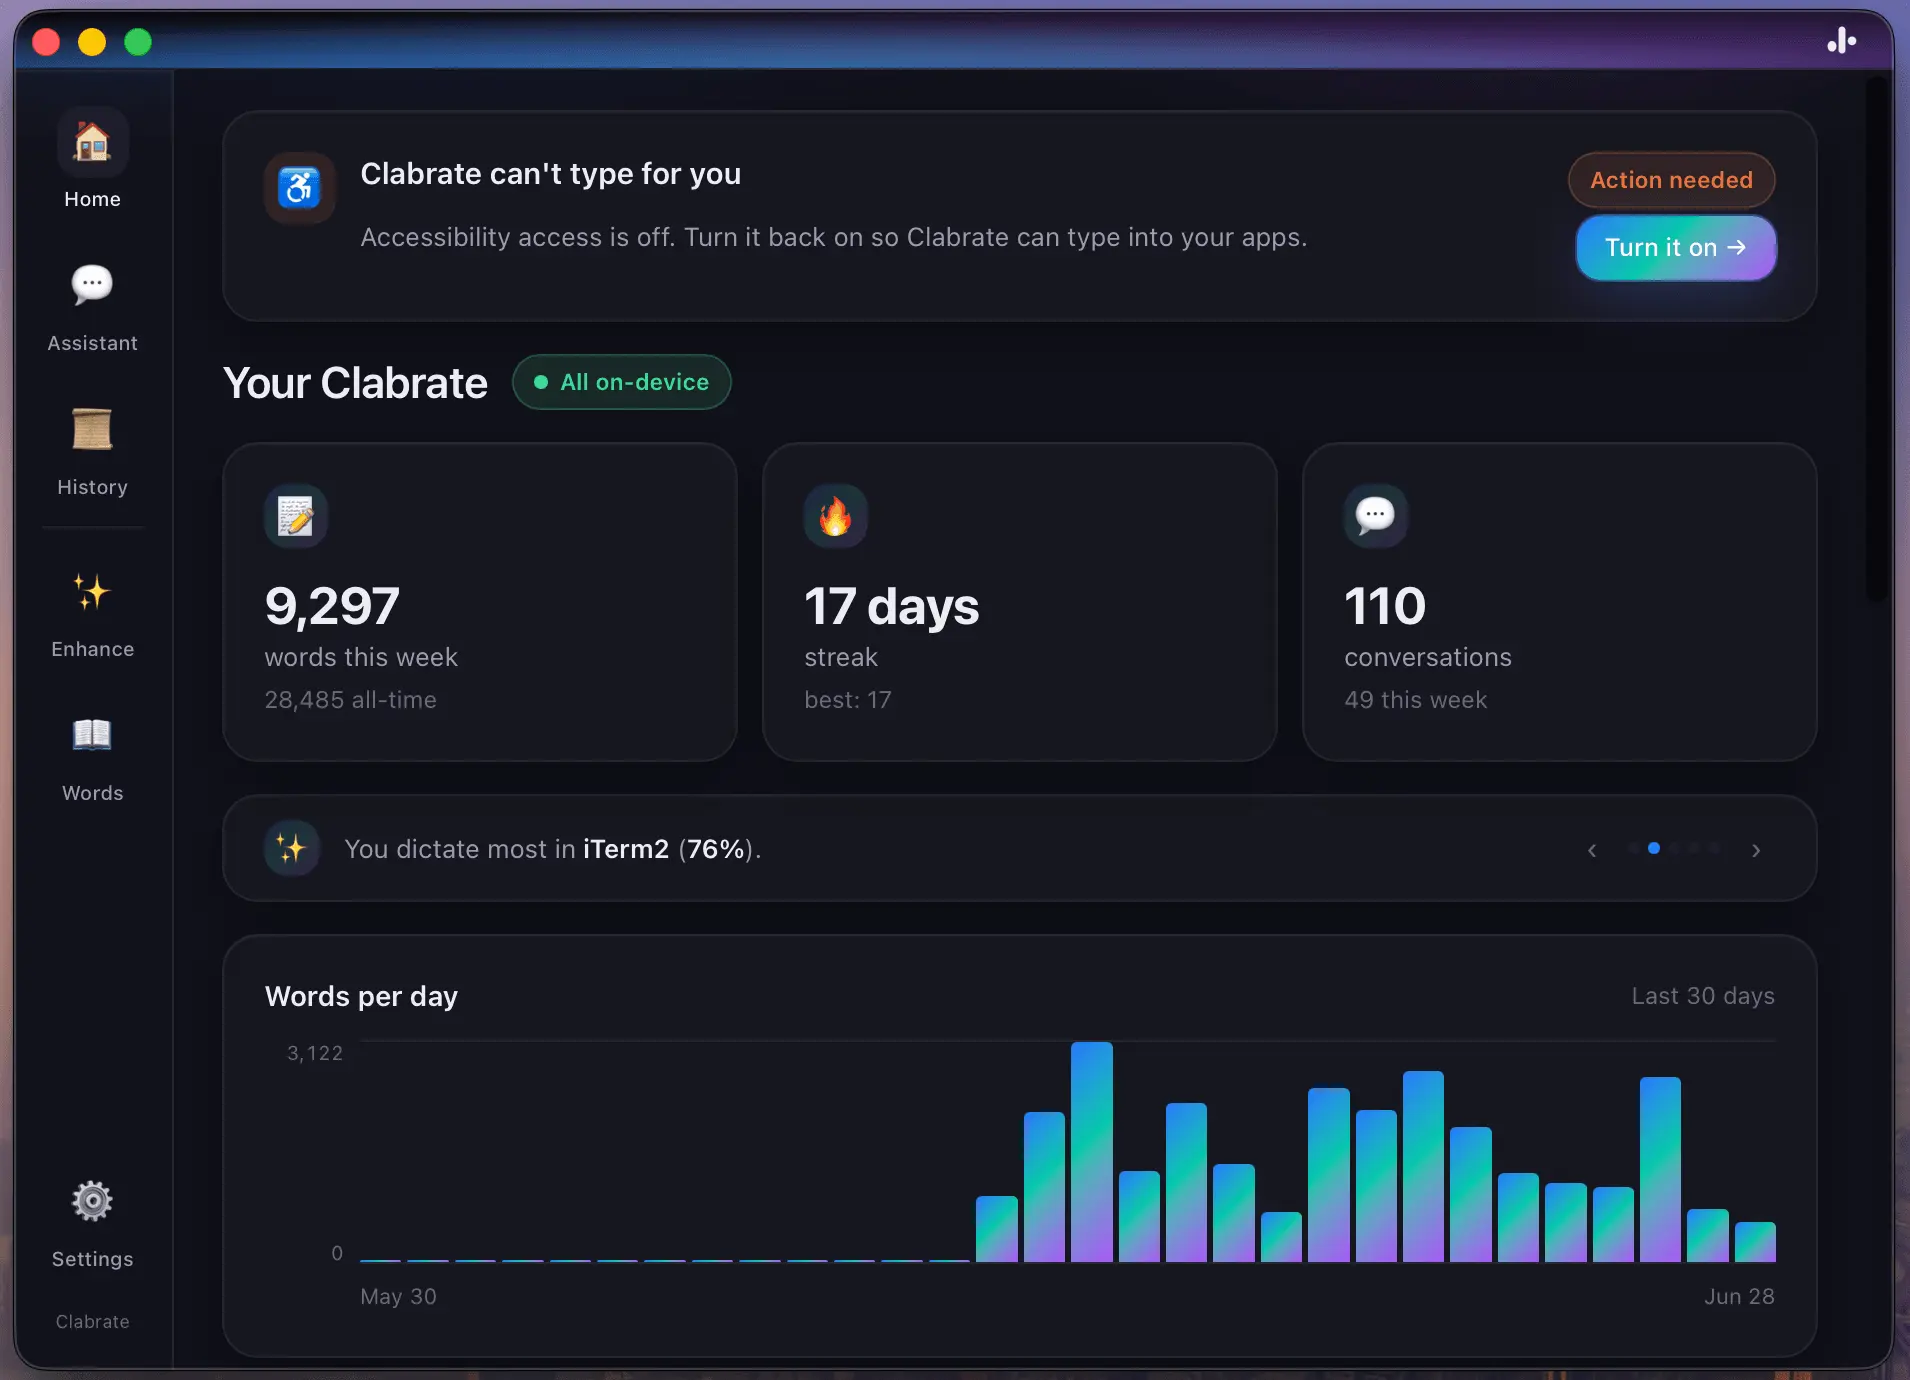This screenshot has height=1380, width=1910.
Task: Minimize the window with the yellow button
Action: point(92,42)
